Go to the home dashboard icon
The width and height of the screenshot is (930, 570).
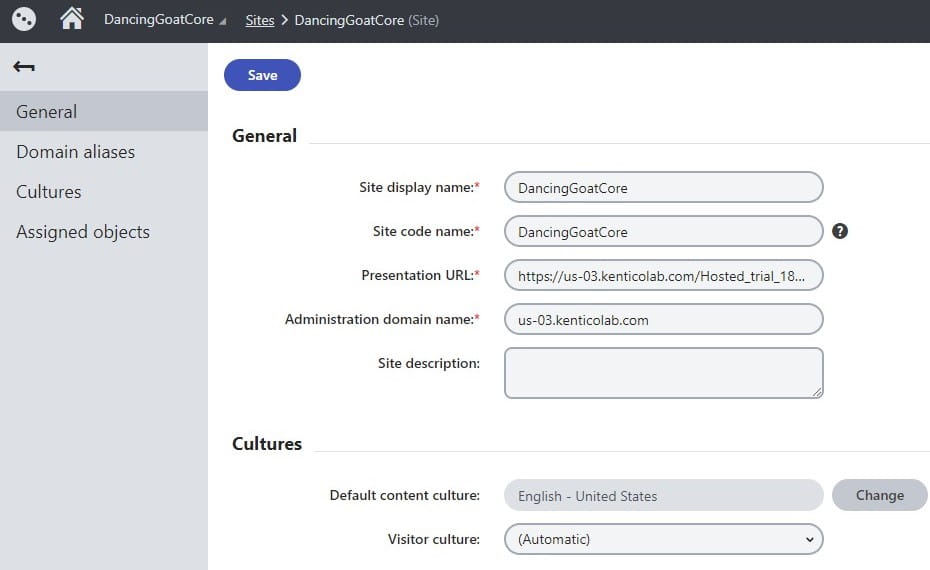[72, 18]
